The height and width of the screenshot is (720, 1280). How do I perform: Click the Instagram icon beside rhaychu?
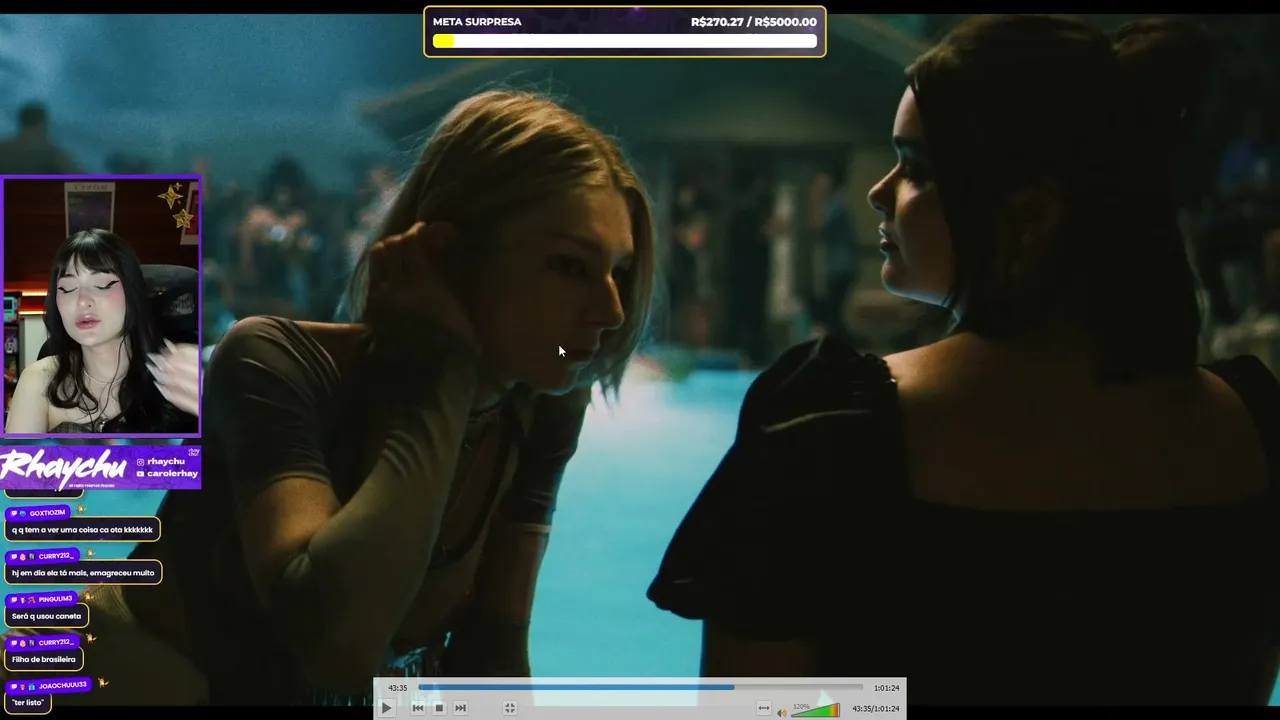coord(140,462)
